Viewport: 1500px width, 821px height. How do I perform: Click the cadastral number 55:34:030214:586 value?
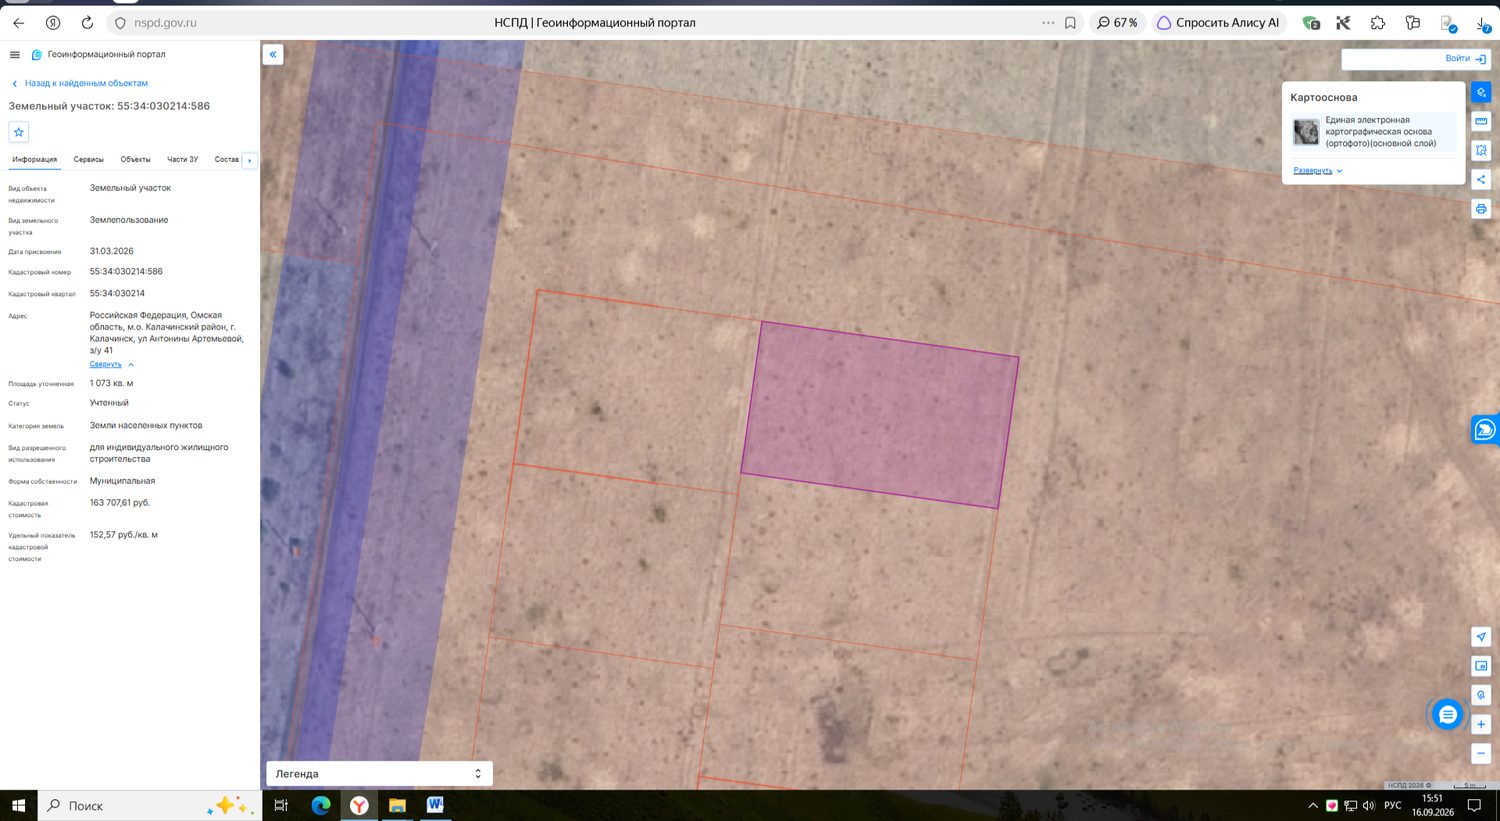pos(126,272)
